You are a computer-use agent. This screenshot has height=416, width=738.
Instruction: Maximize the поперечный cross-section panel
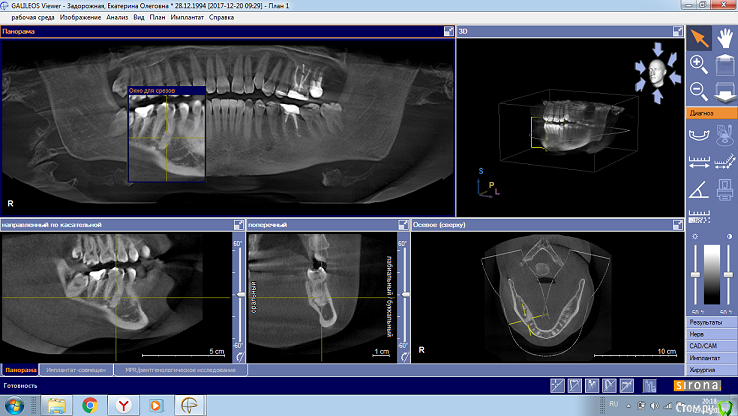coord(403,225)
